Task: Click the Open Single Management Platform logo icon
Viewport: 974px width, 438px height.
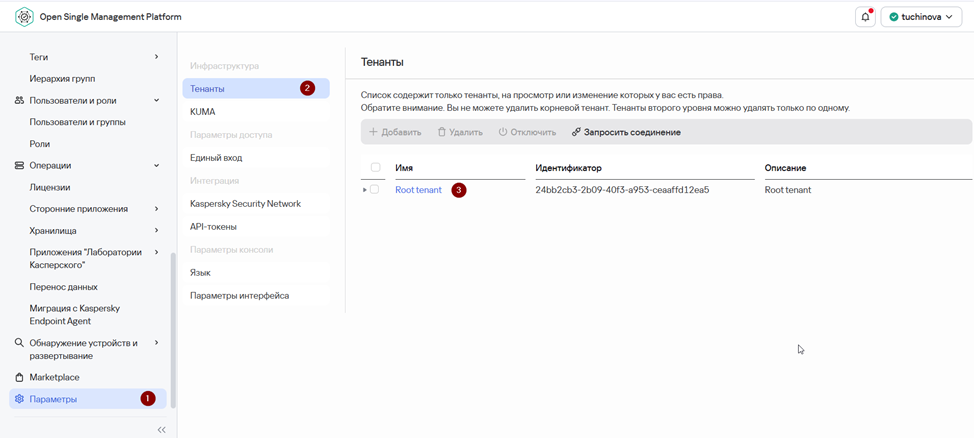Action: 24,17
